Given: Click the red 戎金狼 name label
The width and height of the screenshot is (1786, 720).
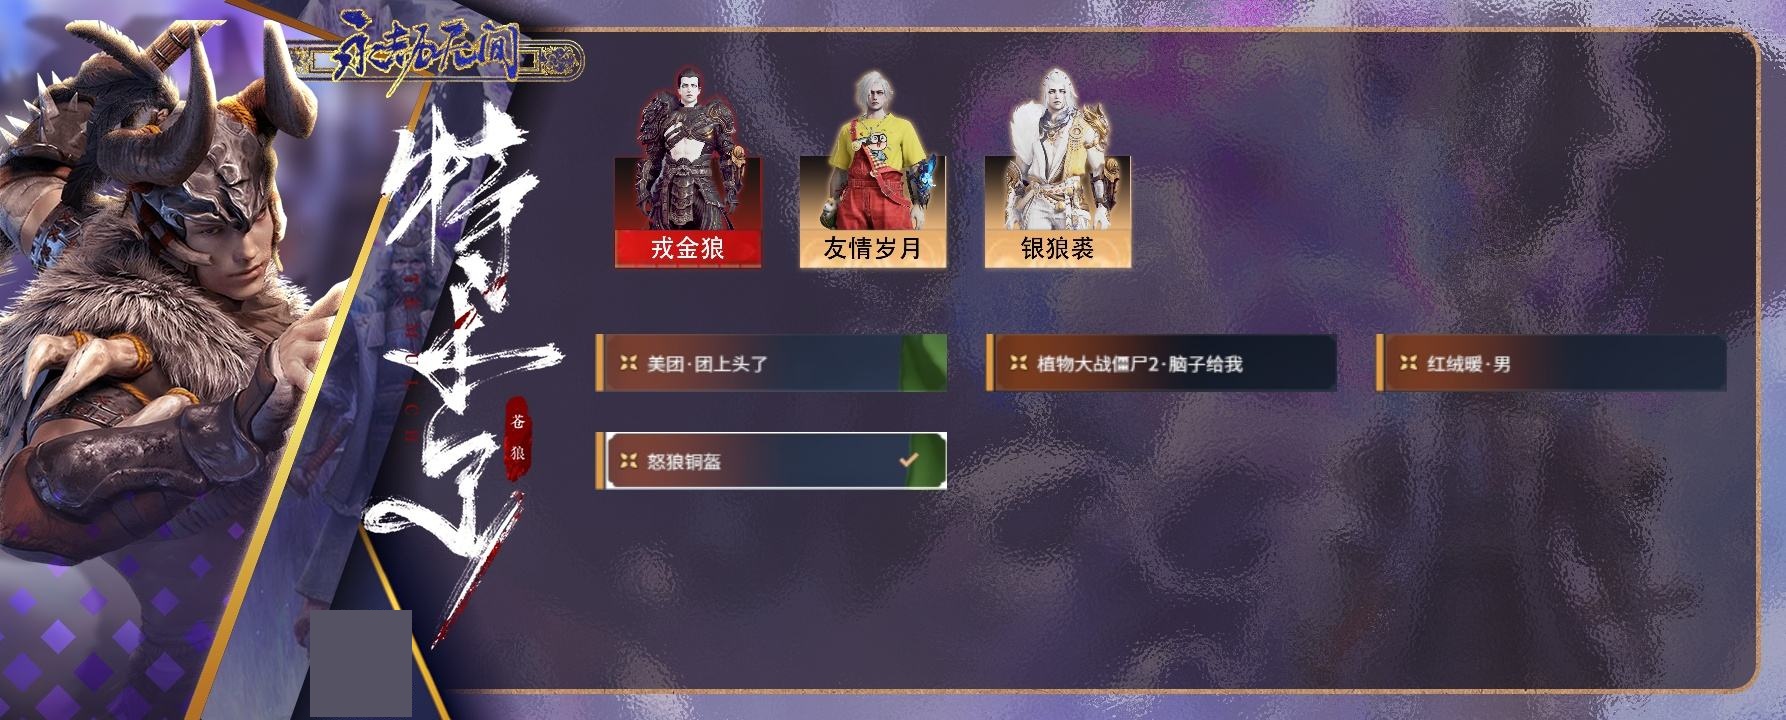Looking at the screenshot, I should click(x=688, y=249).
